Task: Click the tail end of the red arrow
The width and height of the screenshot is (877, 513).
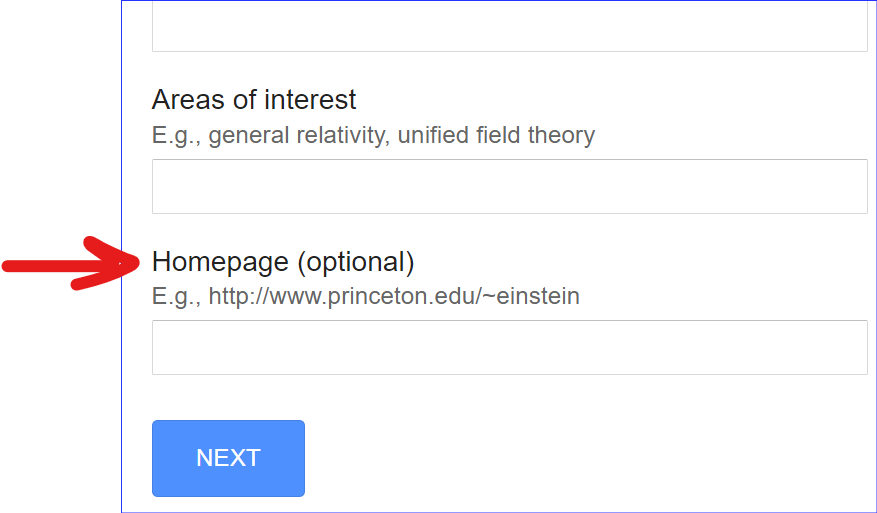Action: [15, 265]
